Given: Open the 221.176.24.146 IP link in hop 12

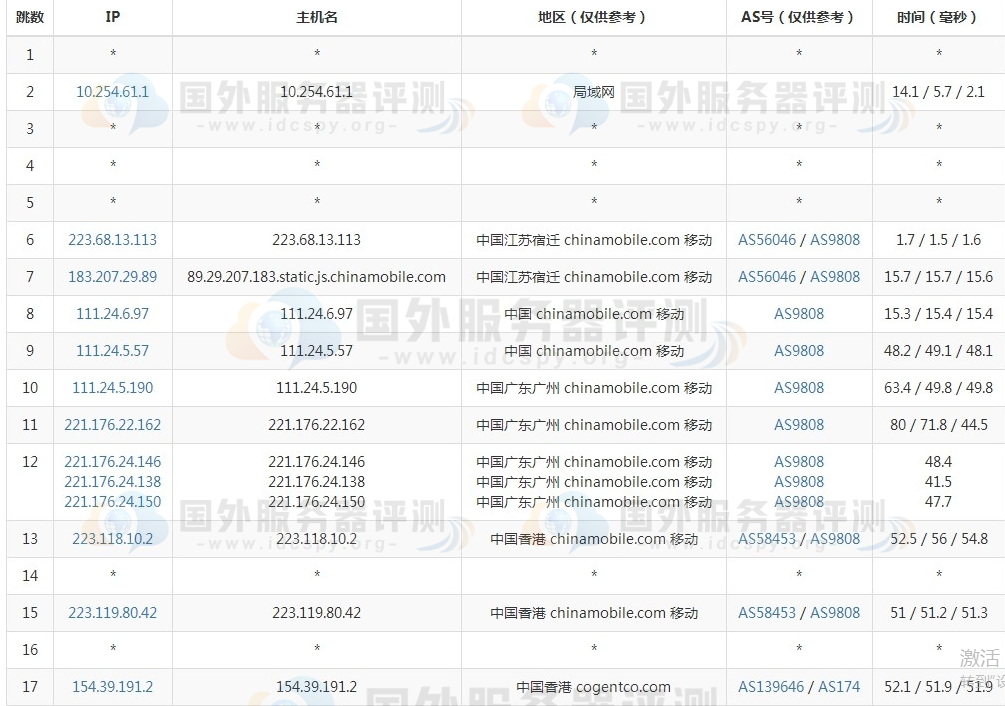Looking at the screenshot, I should coord(112,462).
